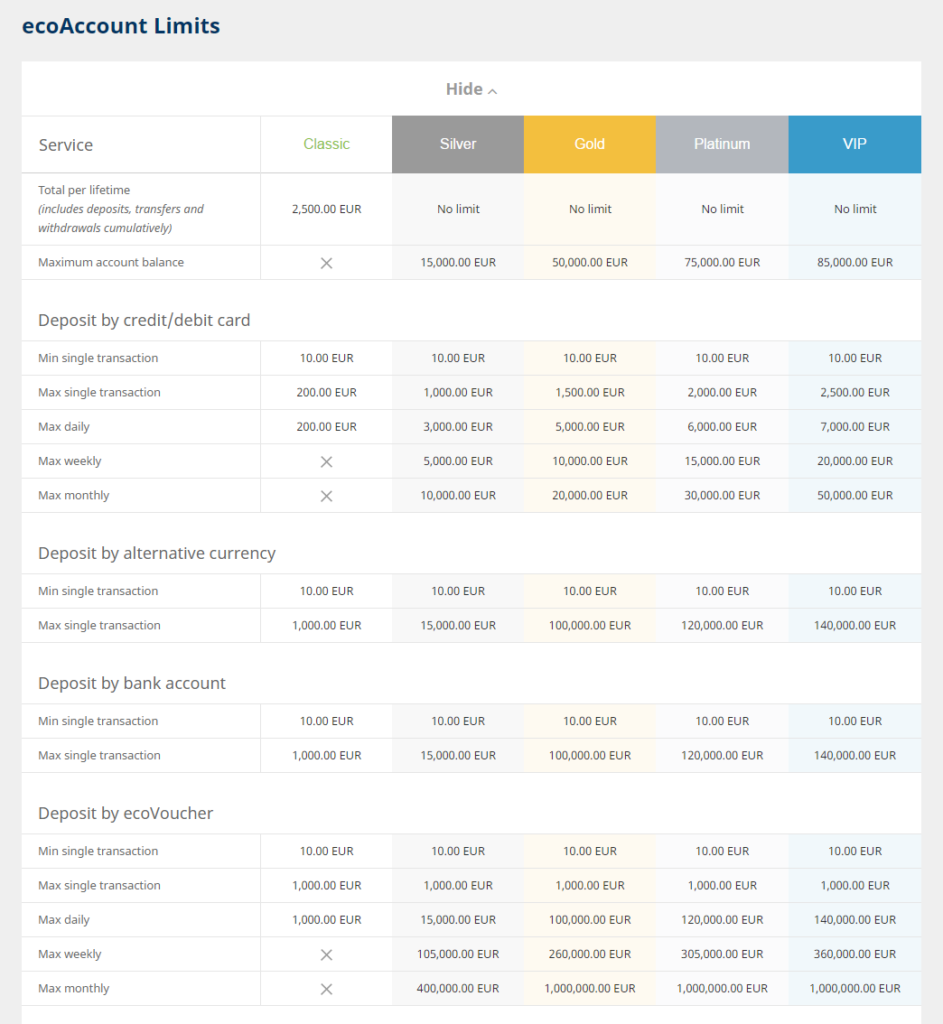Click the 3,000.00 EUR Silver daily card cell
The width and height of the screenshot is (943, 1024).
pyautogui.click(x=458, y=427)
